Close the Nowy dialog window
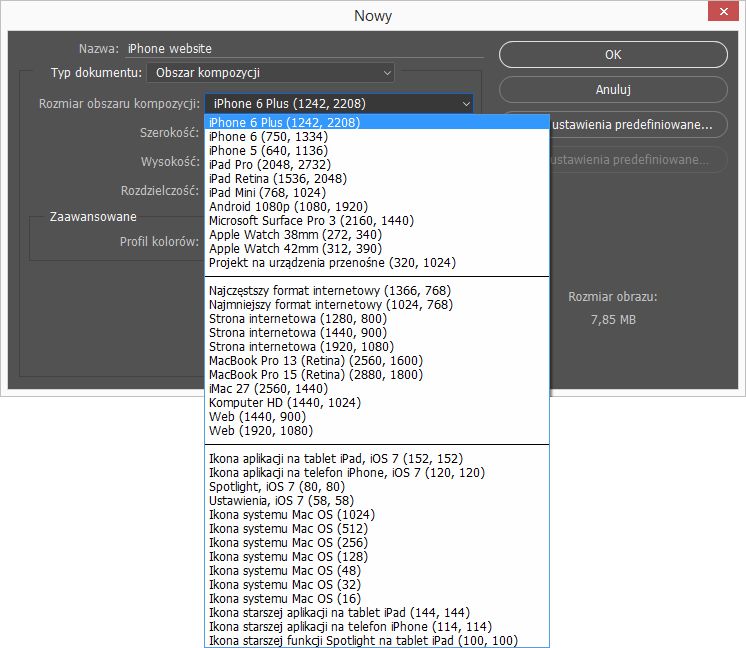Viewport: 746px width, 648px height. point(723,11)
